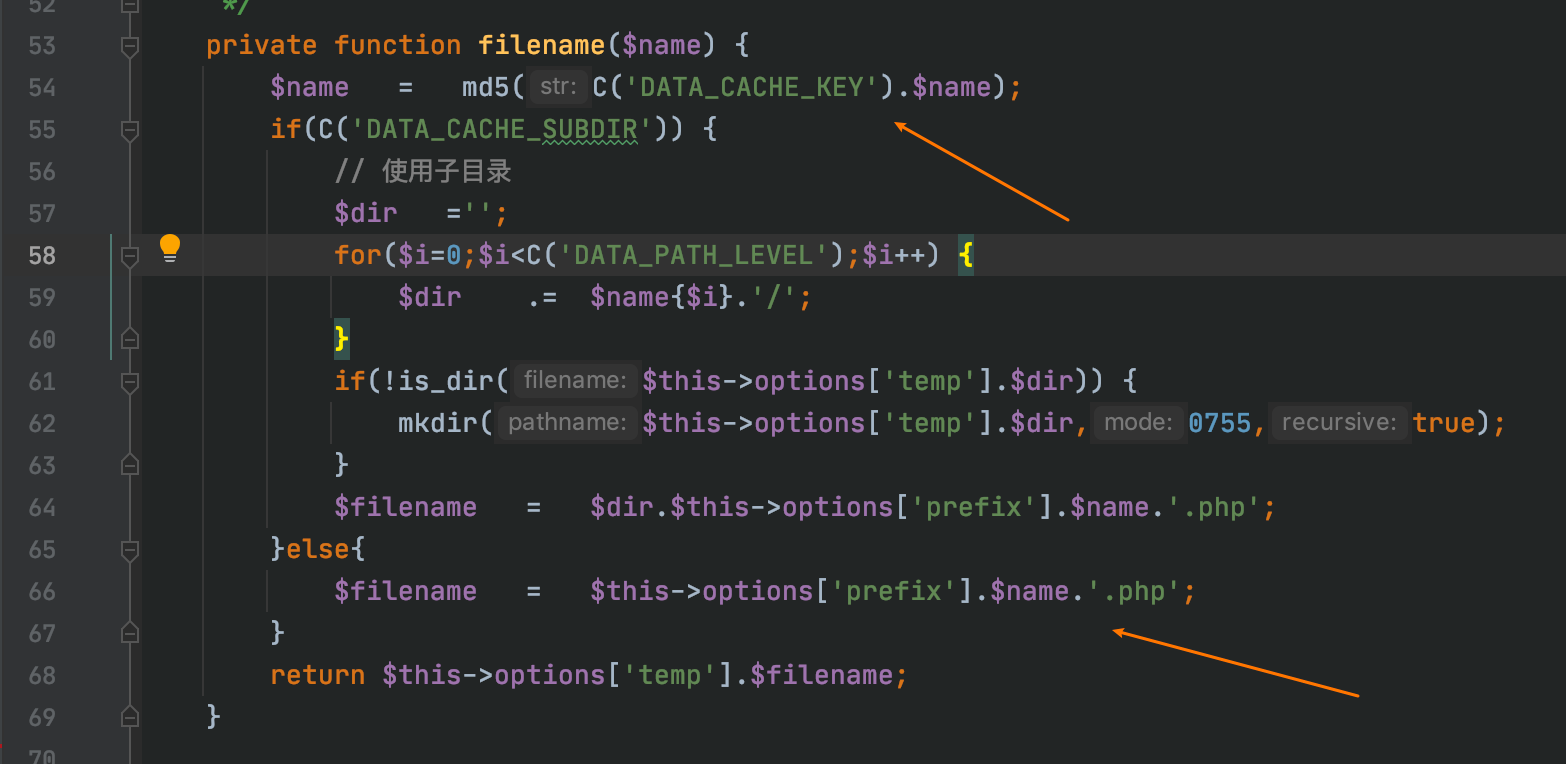The height and width of the screenshot is (764, 1566).
Task: Click the 0755 mode value
Action: tap(1220, 424)
